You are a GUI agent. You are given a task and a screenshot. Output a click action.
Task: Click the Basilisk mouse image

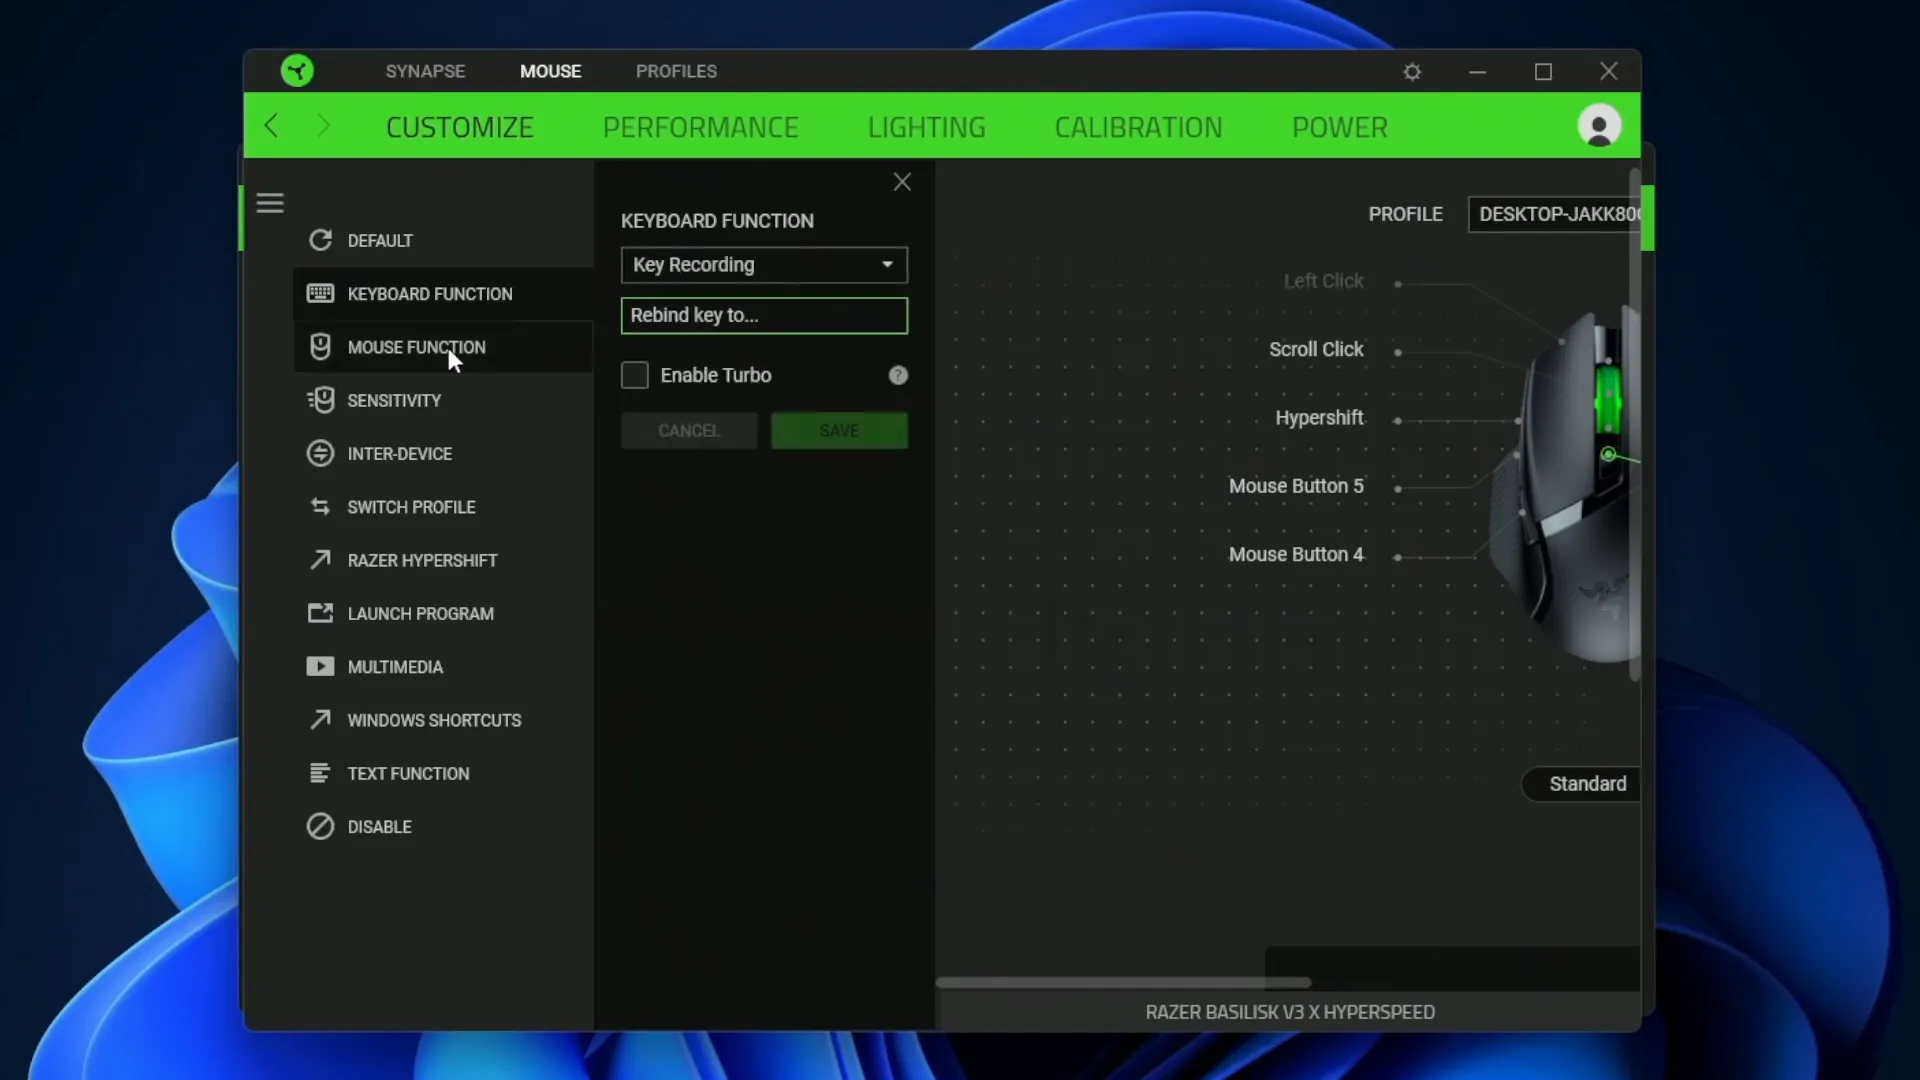tap(1565, 485)
